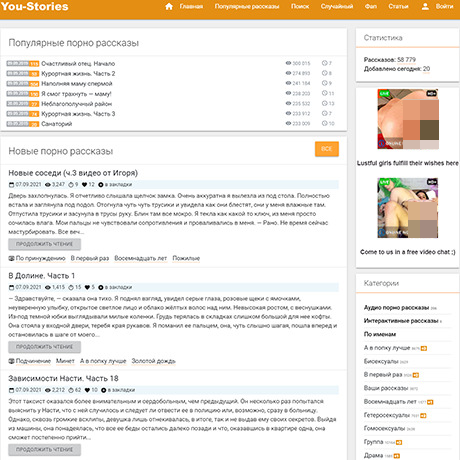
Task: Click the orange ВСЕ button
Action: 327,149
